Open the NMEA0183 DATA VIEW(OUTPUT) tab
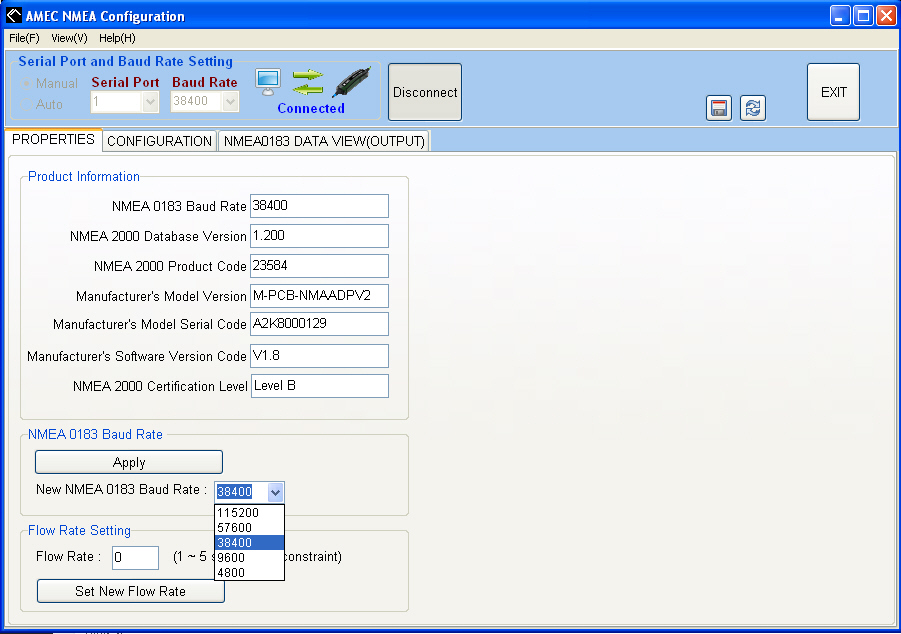Image resolution: width=901 pixels, height=634 pixels. [x=324, y=141]
